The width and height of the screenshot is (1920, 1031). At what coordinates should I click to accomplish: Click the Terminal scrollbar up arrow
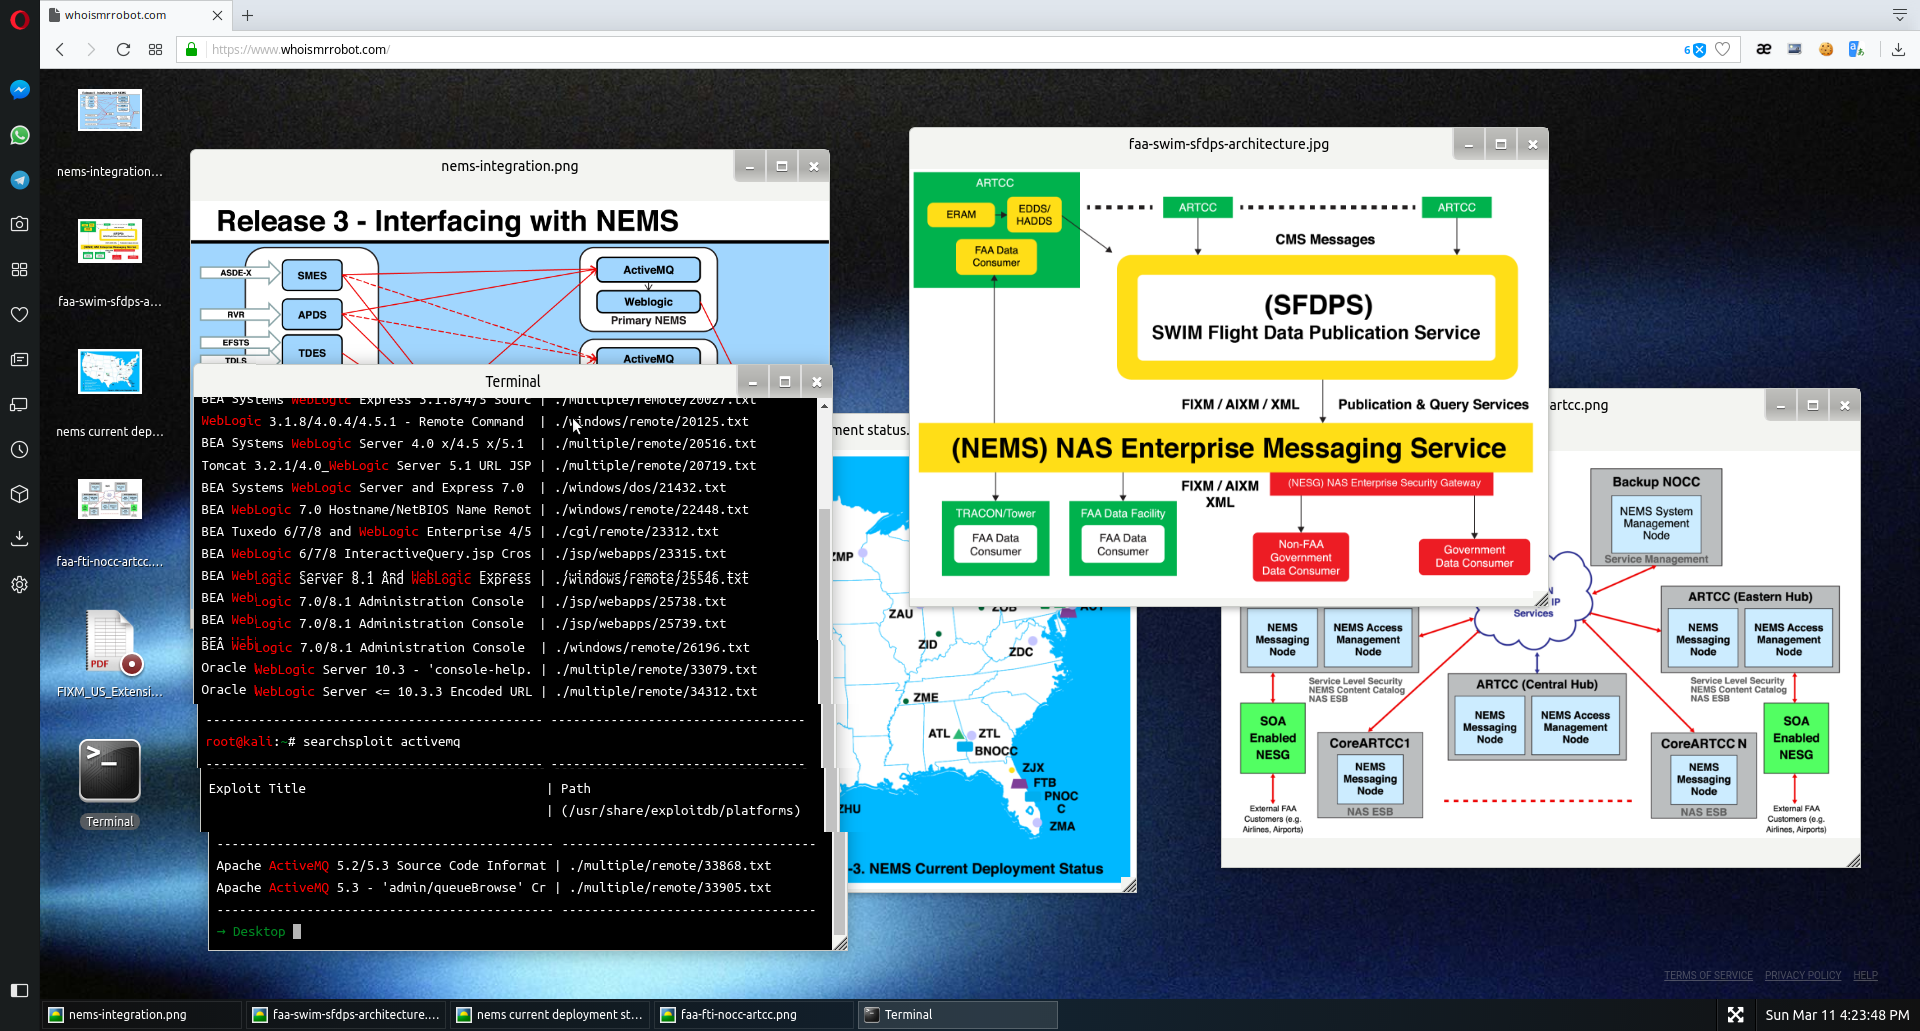pos(824,405)
